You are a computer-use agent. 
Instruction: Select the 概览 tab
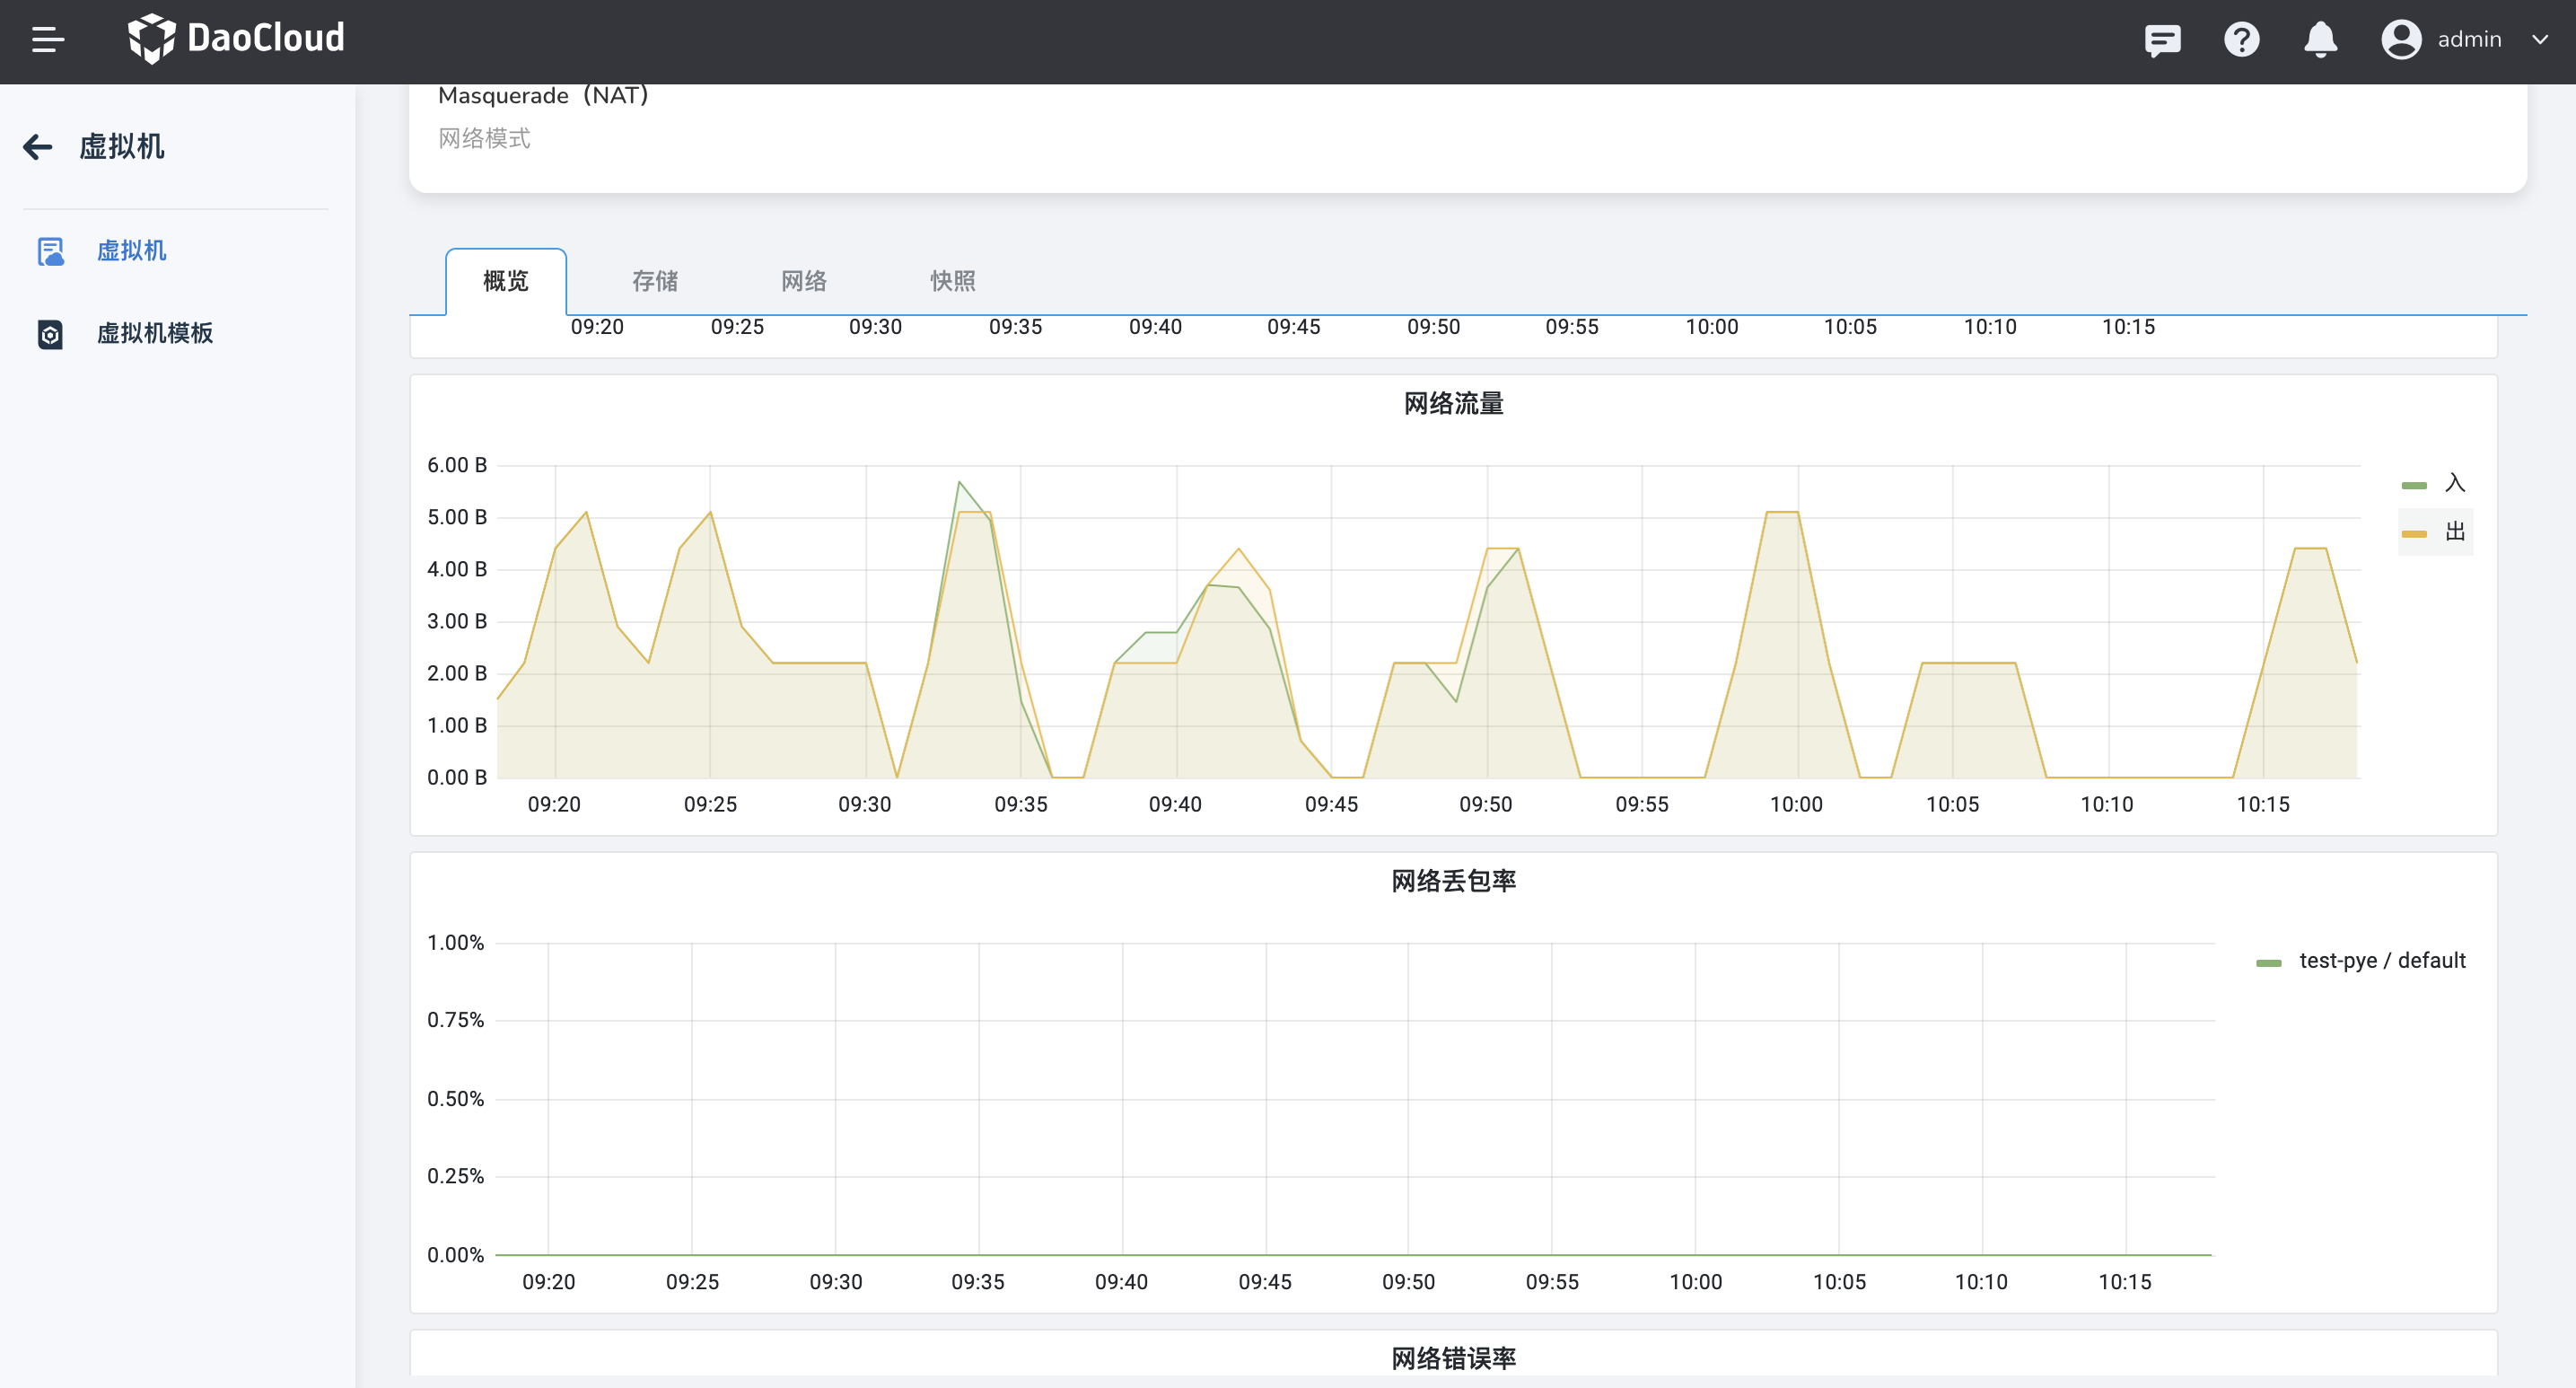506,281
